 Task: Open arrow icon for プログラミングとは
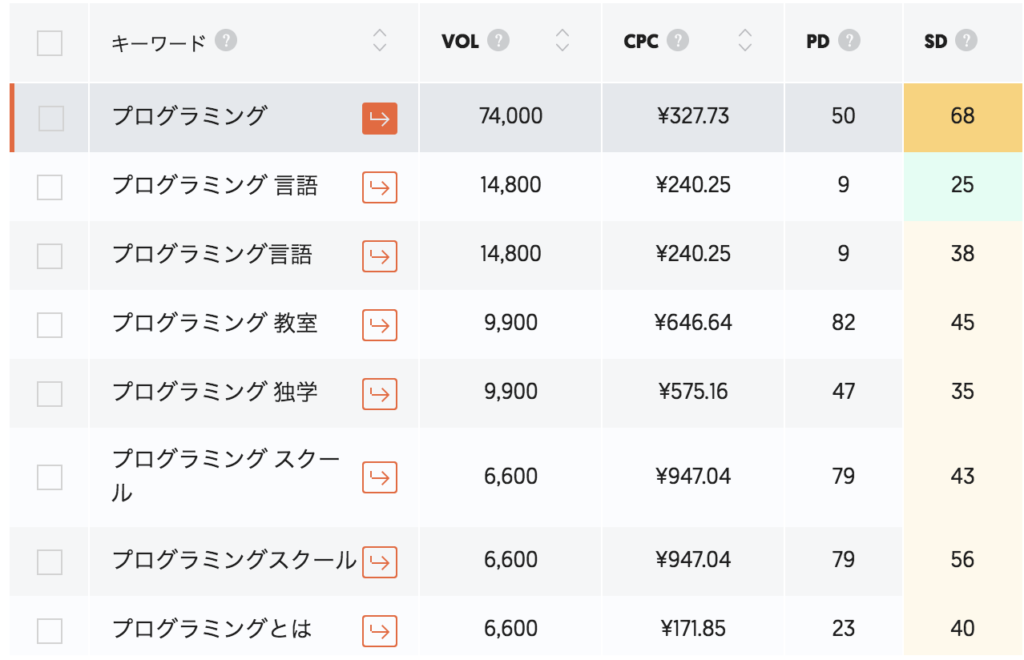(379, 631)
